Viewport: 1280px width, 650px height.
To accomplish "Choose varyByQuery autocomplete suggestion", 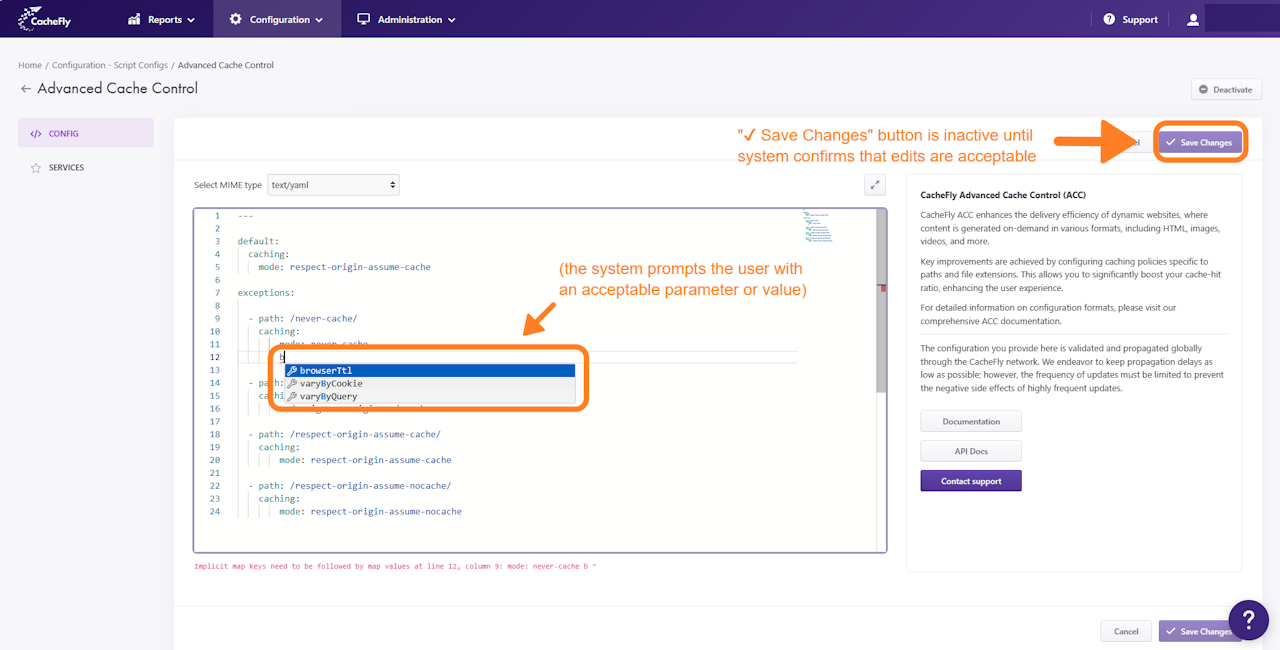I will pyautogui.click(x=430, y=397).
